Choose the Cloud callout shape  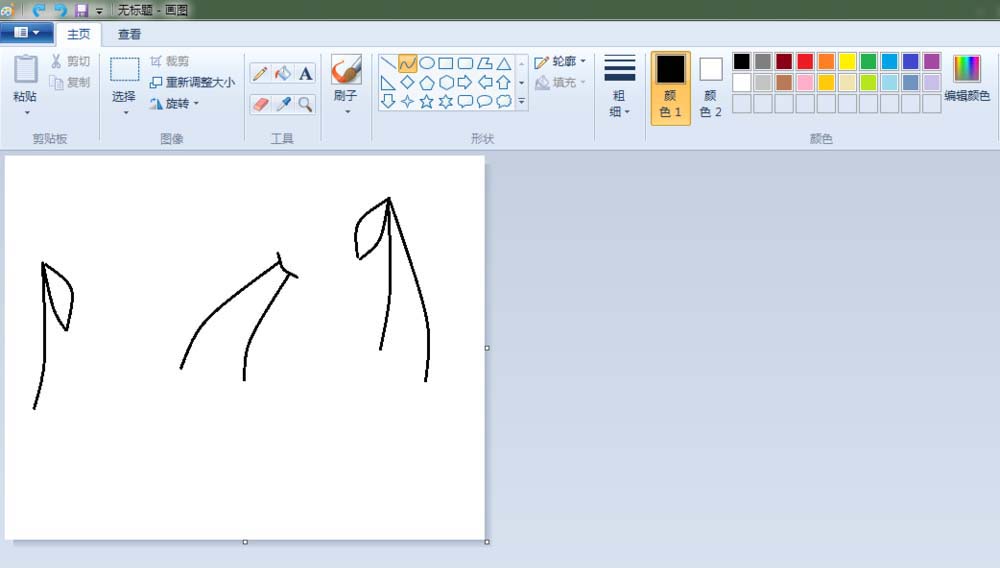click(x=504, y=101)
